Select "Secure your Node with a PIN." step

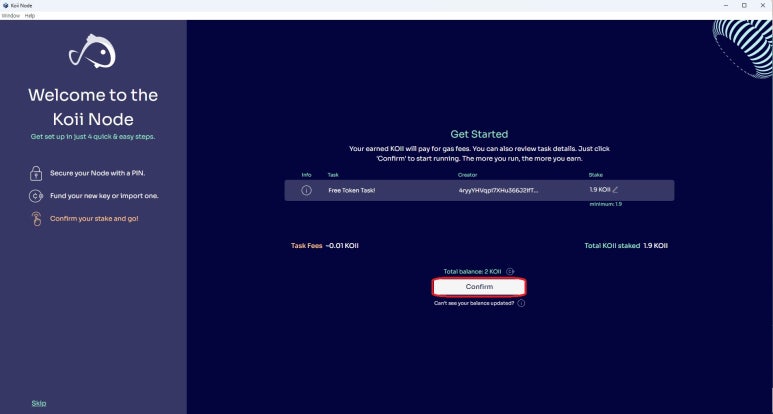point(98,173)
